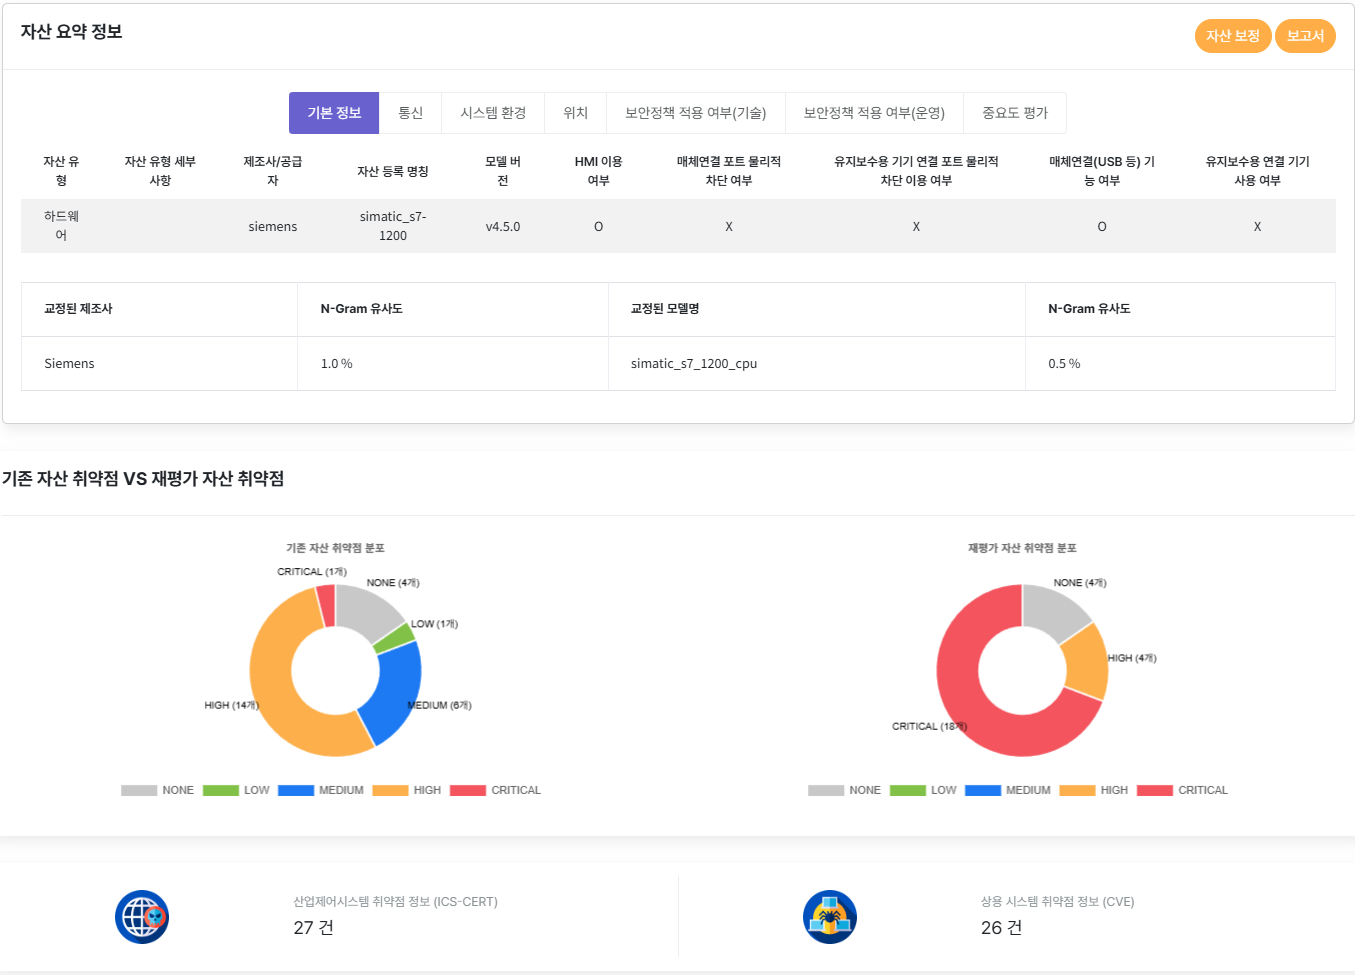Open the 보안정책 적용 여부(기술) tab
This screenshot has width=1355, height=975.
click(x=694, y=113)
